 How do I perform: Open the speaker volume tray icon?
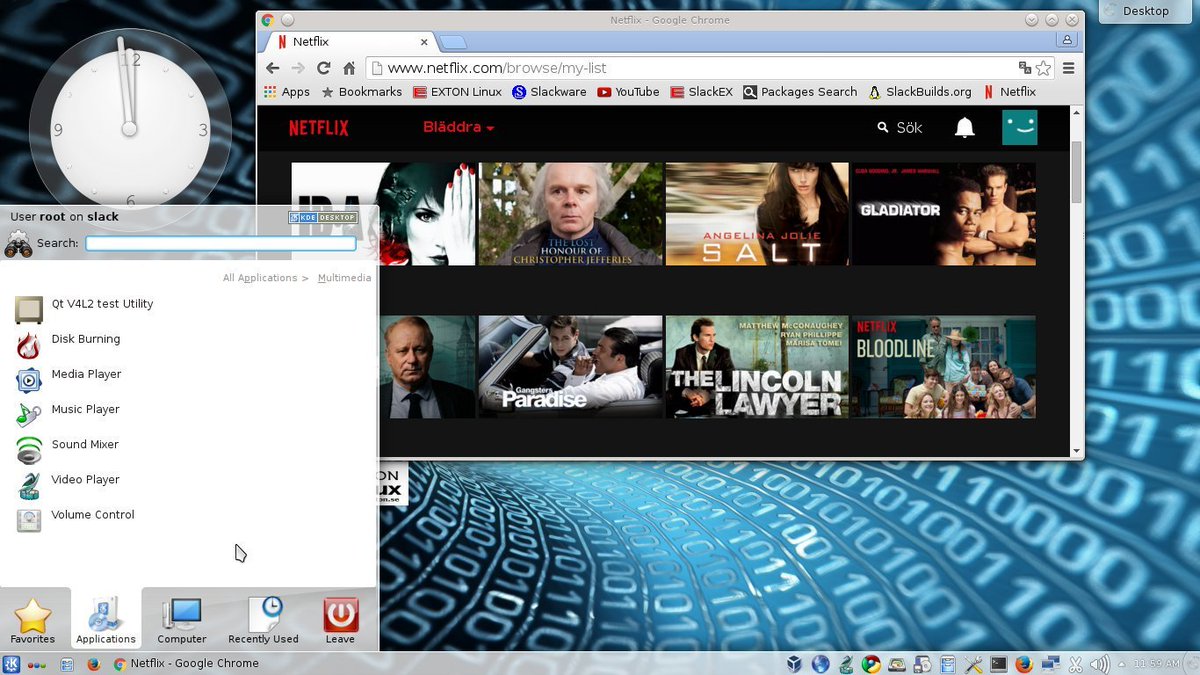coord(1100,664)
